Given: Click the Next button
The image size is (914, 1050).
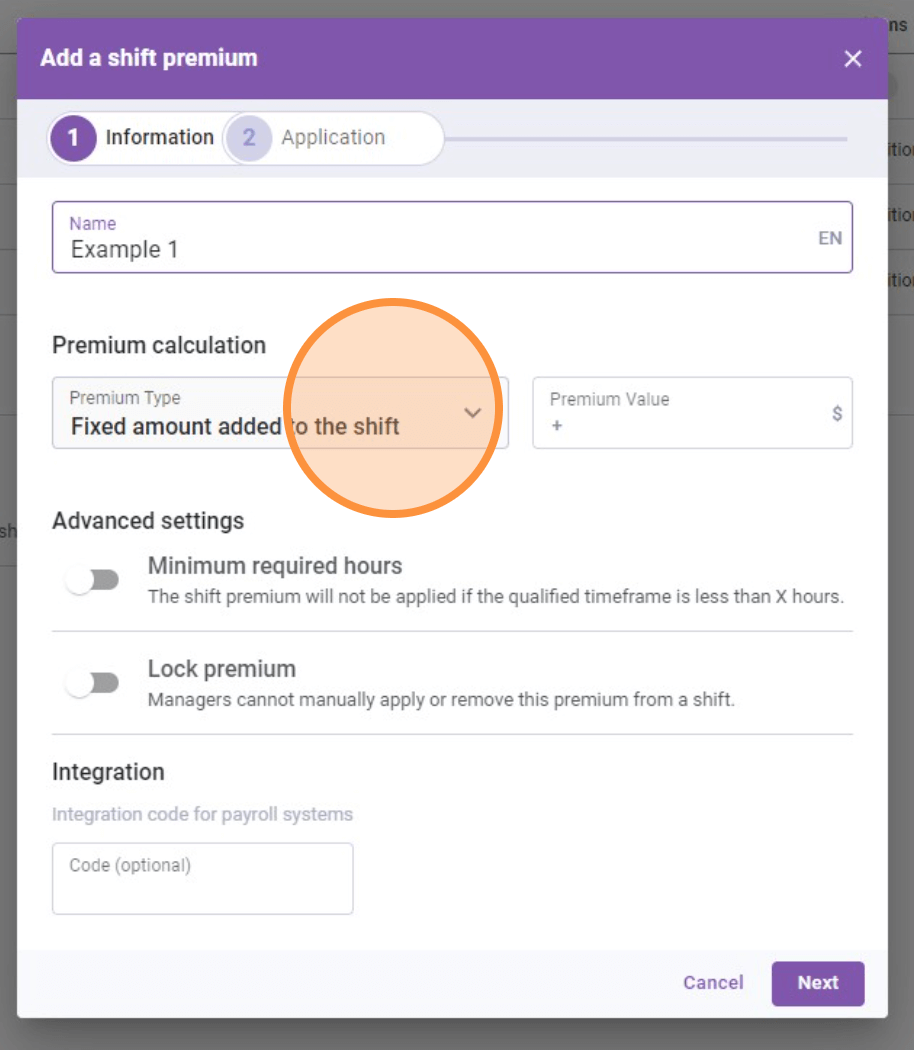Looking at the screenshot, I should tap(817, 983).
